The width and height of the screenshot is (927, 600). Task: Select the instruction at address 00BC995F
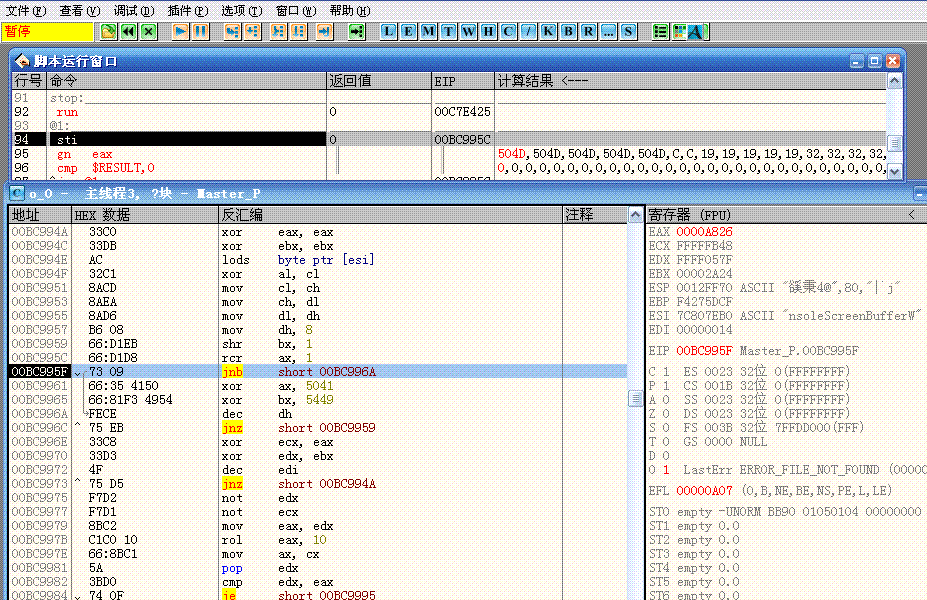click(x=318, y=372)
